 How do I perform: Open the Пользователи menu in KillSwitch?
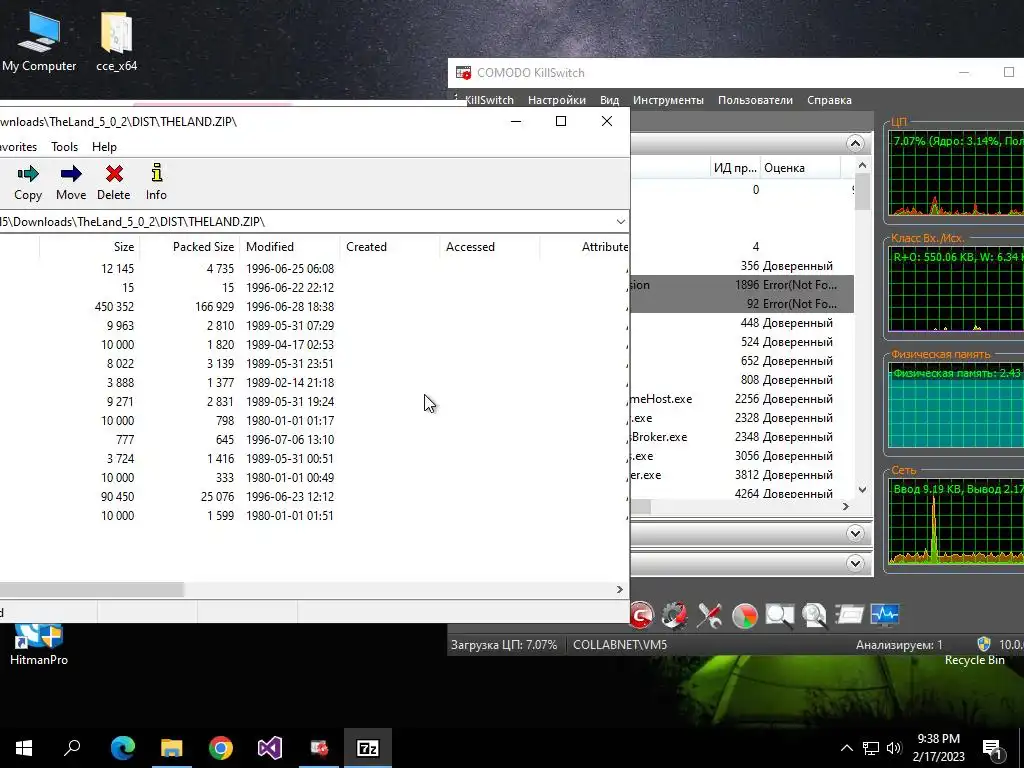coord(755,100)
